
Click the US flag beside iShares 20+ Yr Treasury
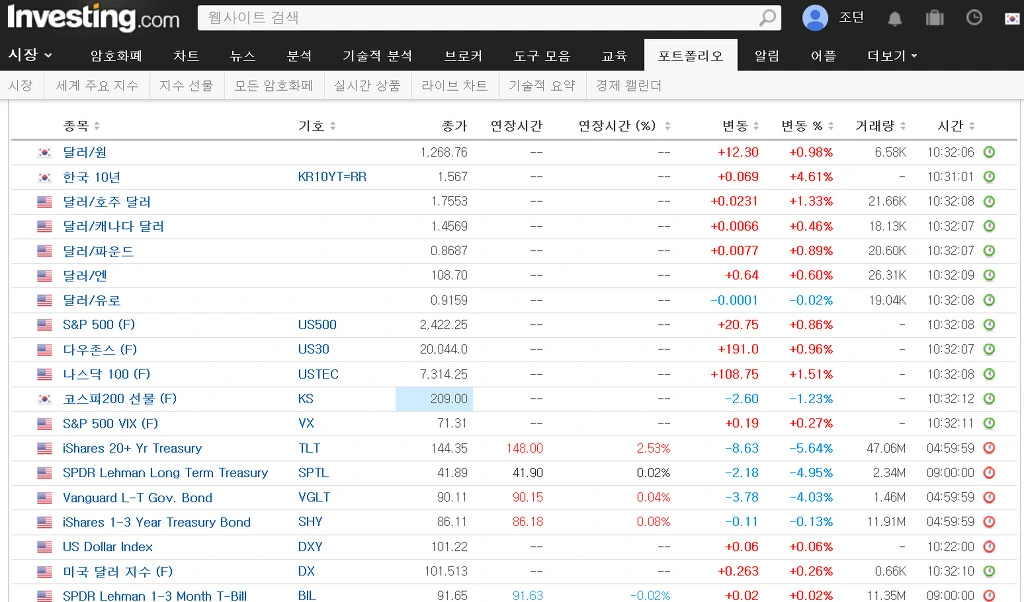44,448
